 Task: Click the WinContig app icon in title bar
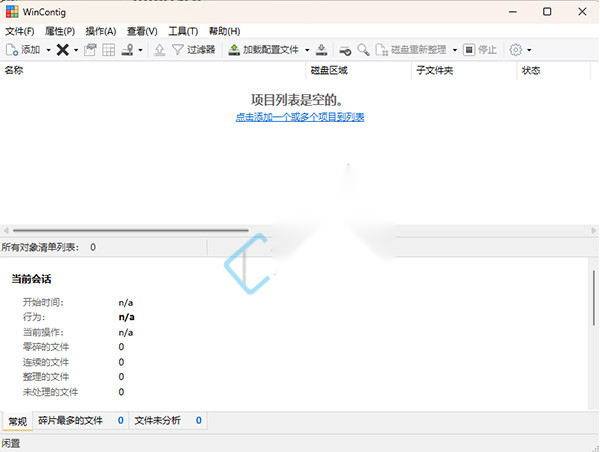point(12,12)
